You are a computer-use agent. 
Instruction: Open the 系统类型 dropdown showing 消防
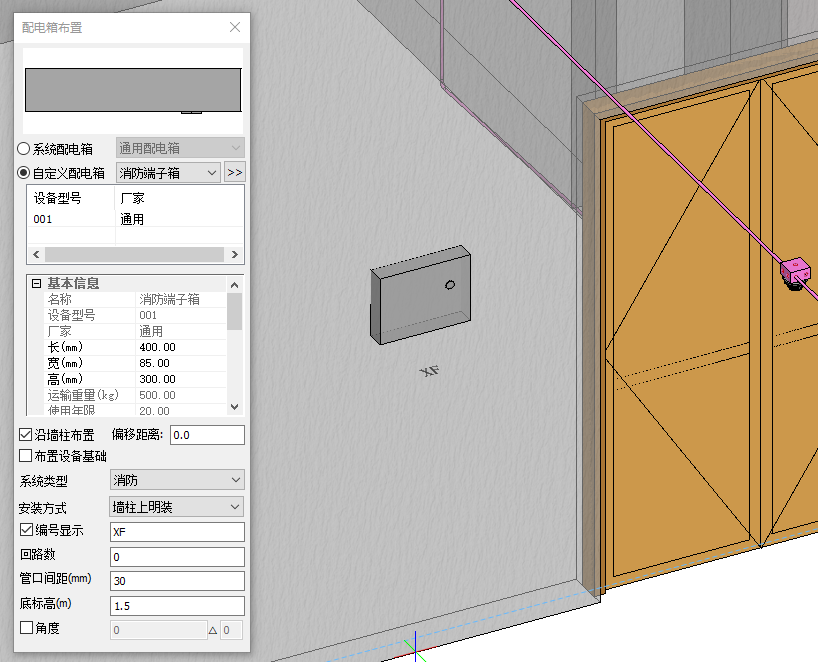tap(176, 481)
